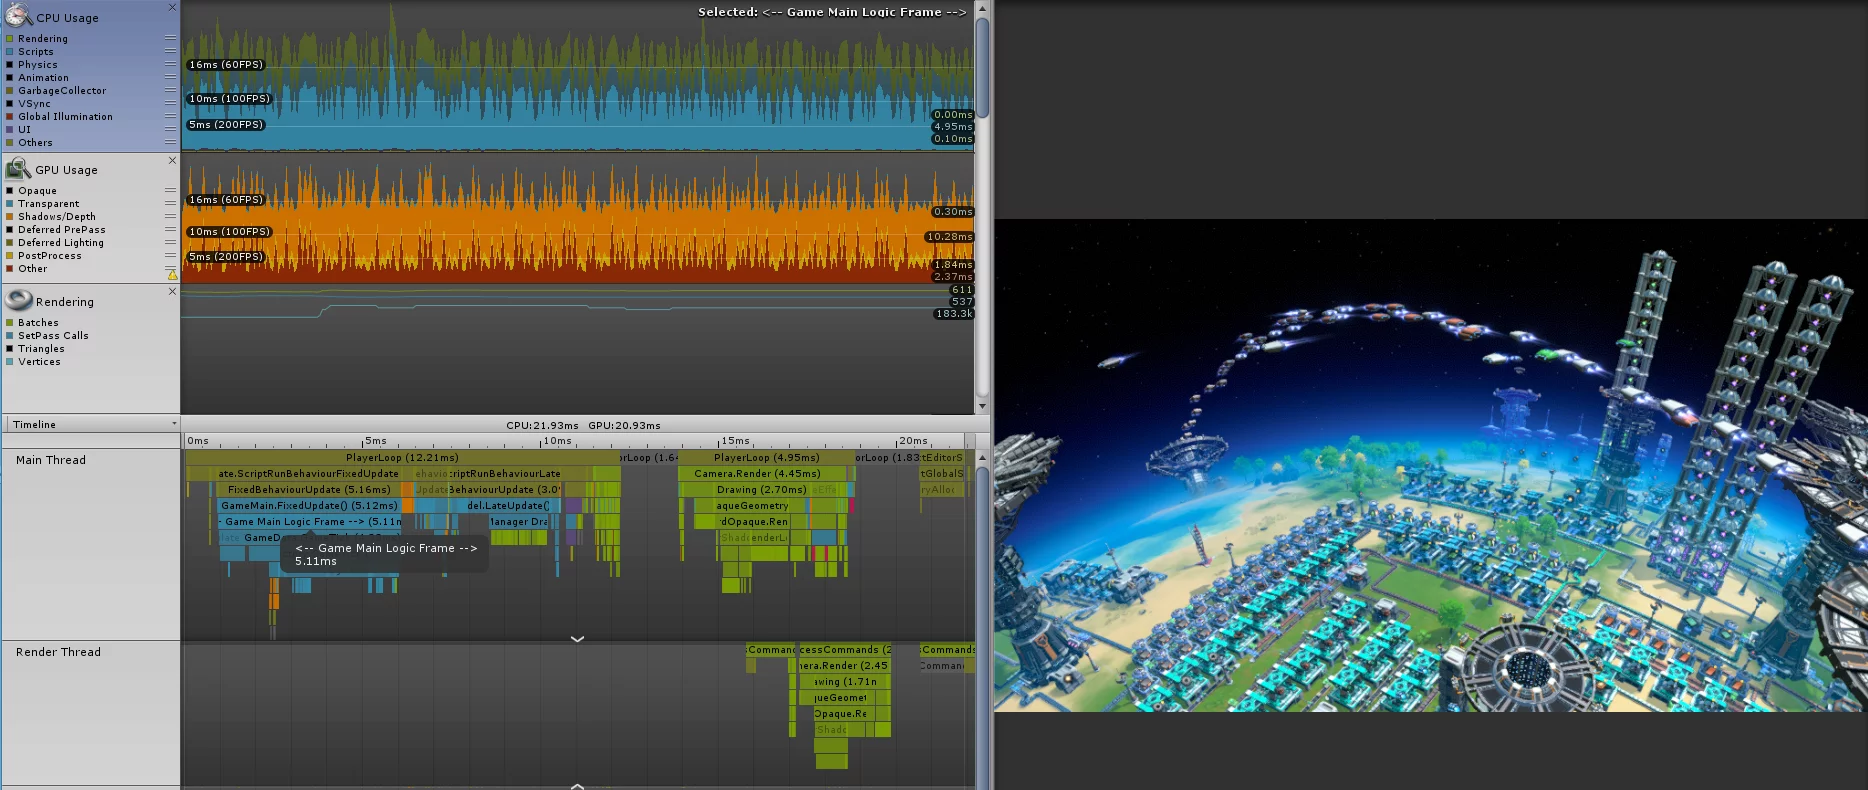Viewport: 1868px width, 790px height.
Task: Click timeline panel scrollbar up arrow
Action: (x=982, y=457)
